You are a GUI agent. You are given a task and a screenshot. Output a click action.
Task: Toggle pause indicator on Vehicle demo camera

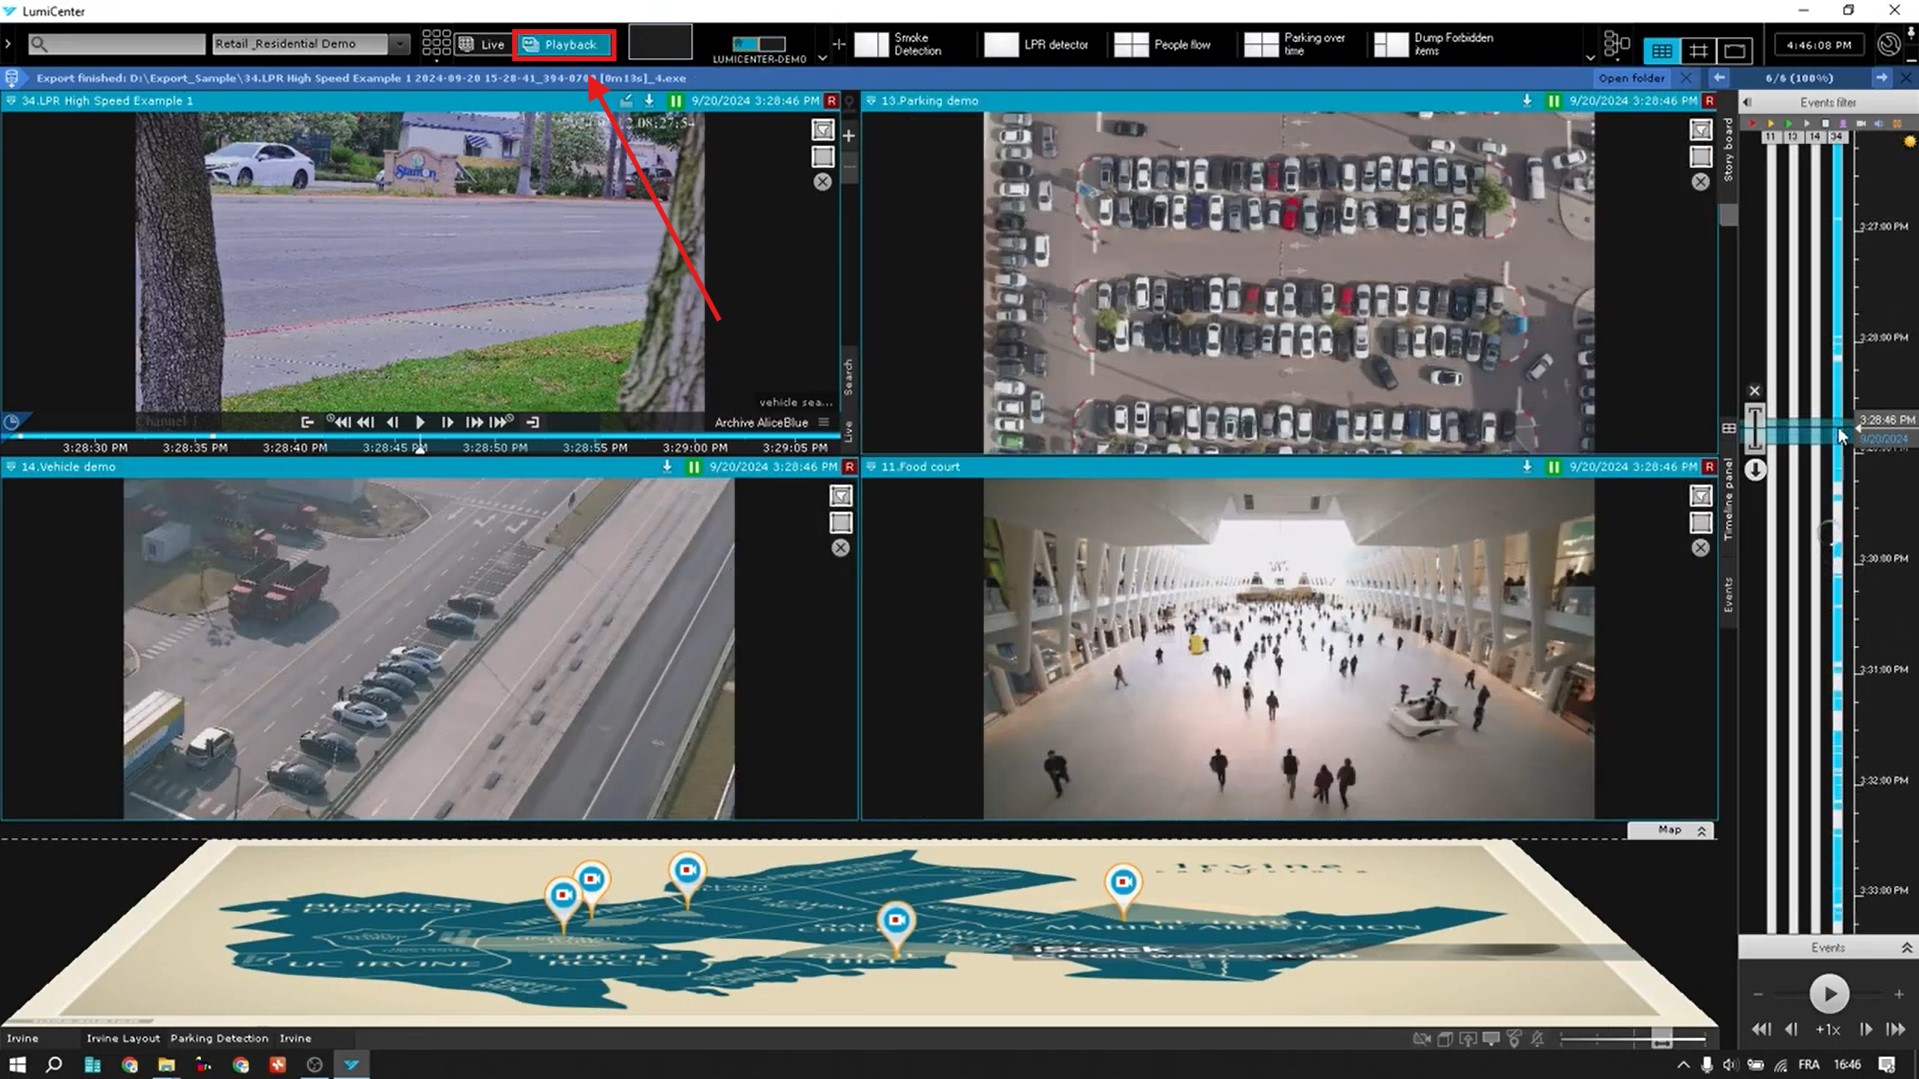[694, 467]
